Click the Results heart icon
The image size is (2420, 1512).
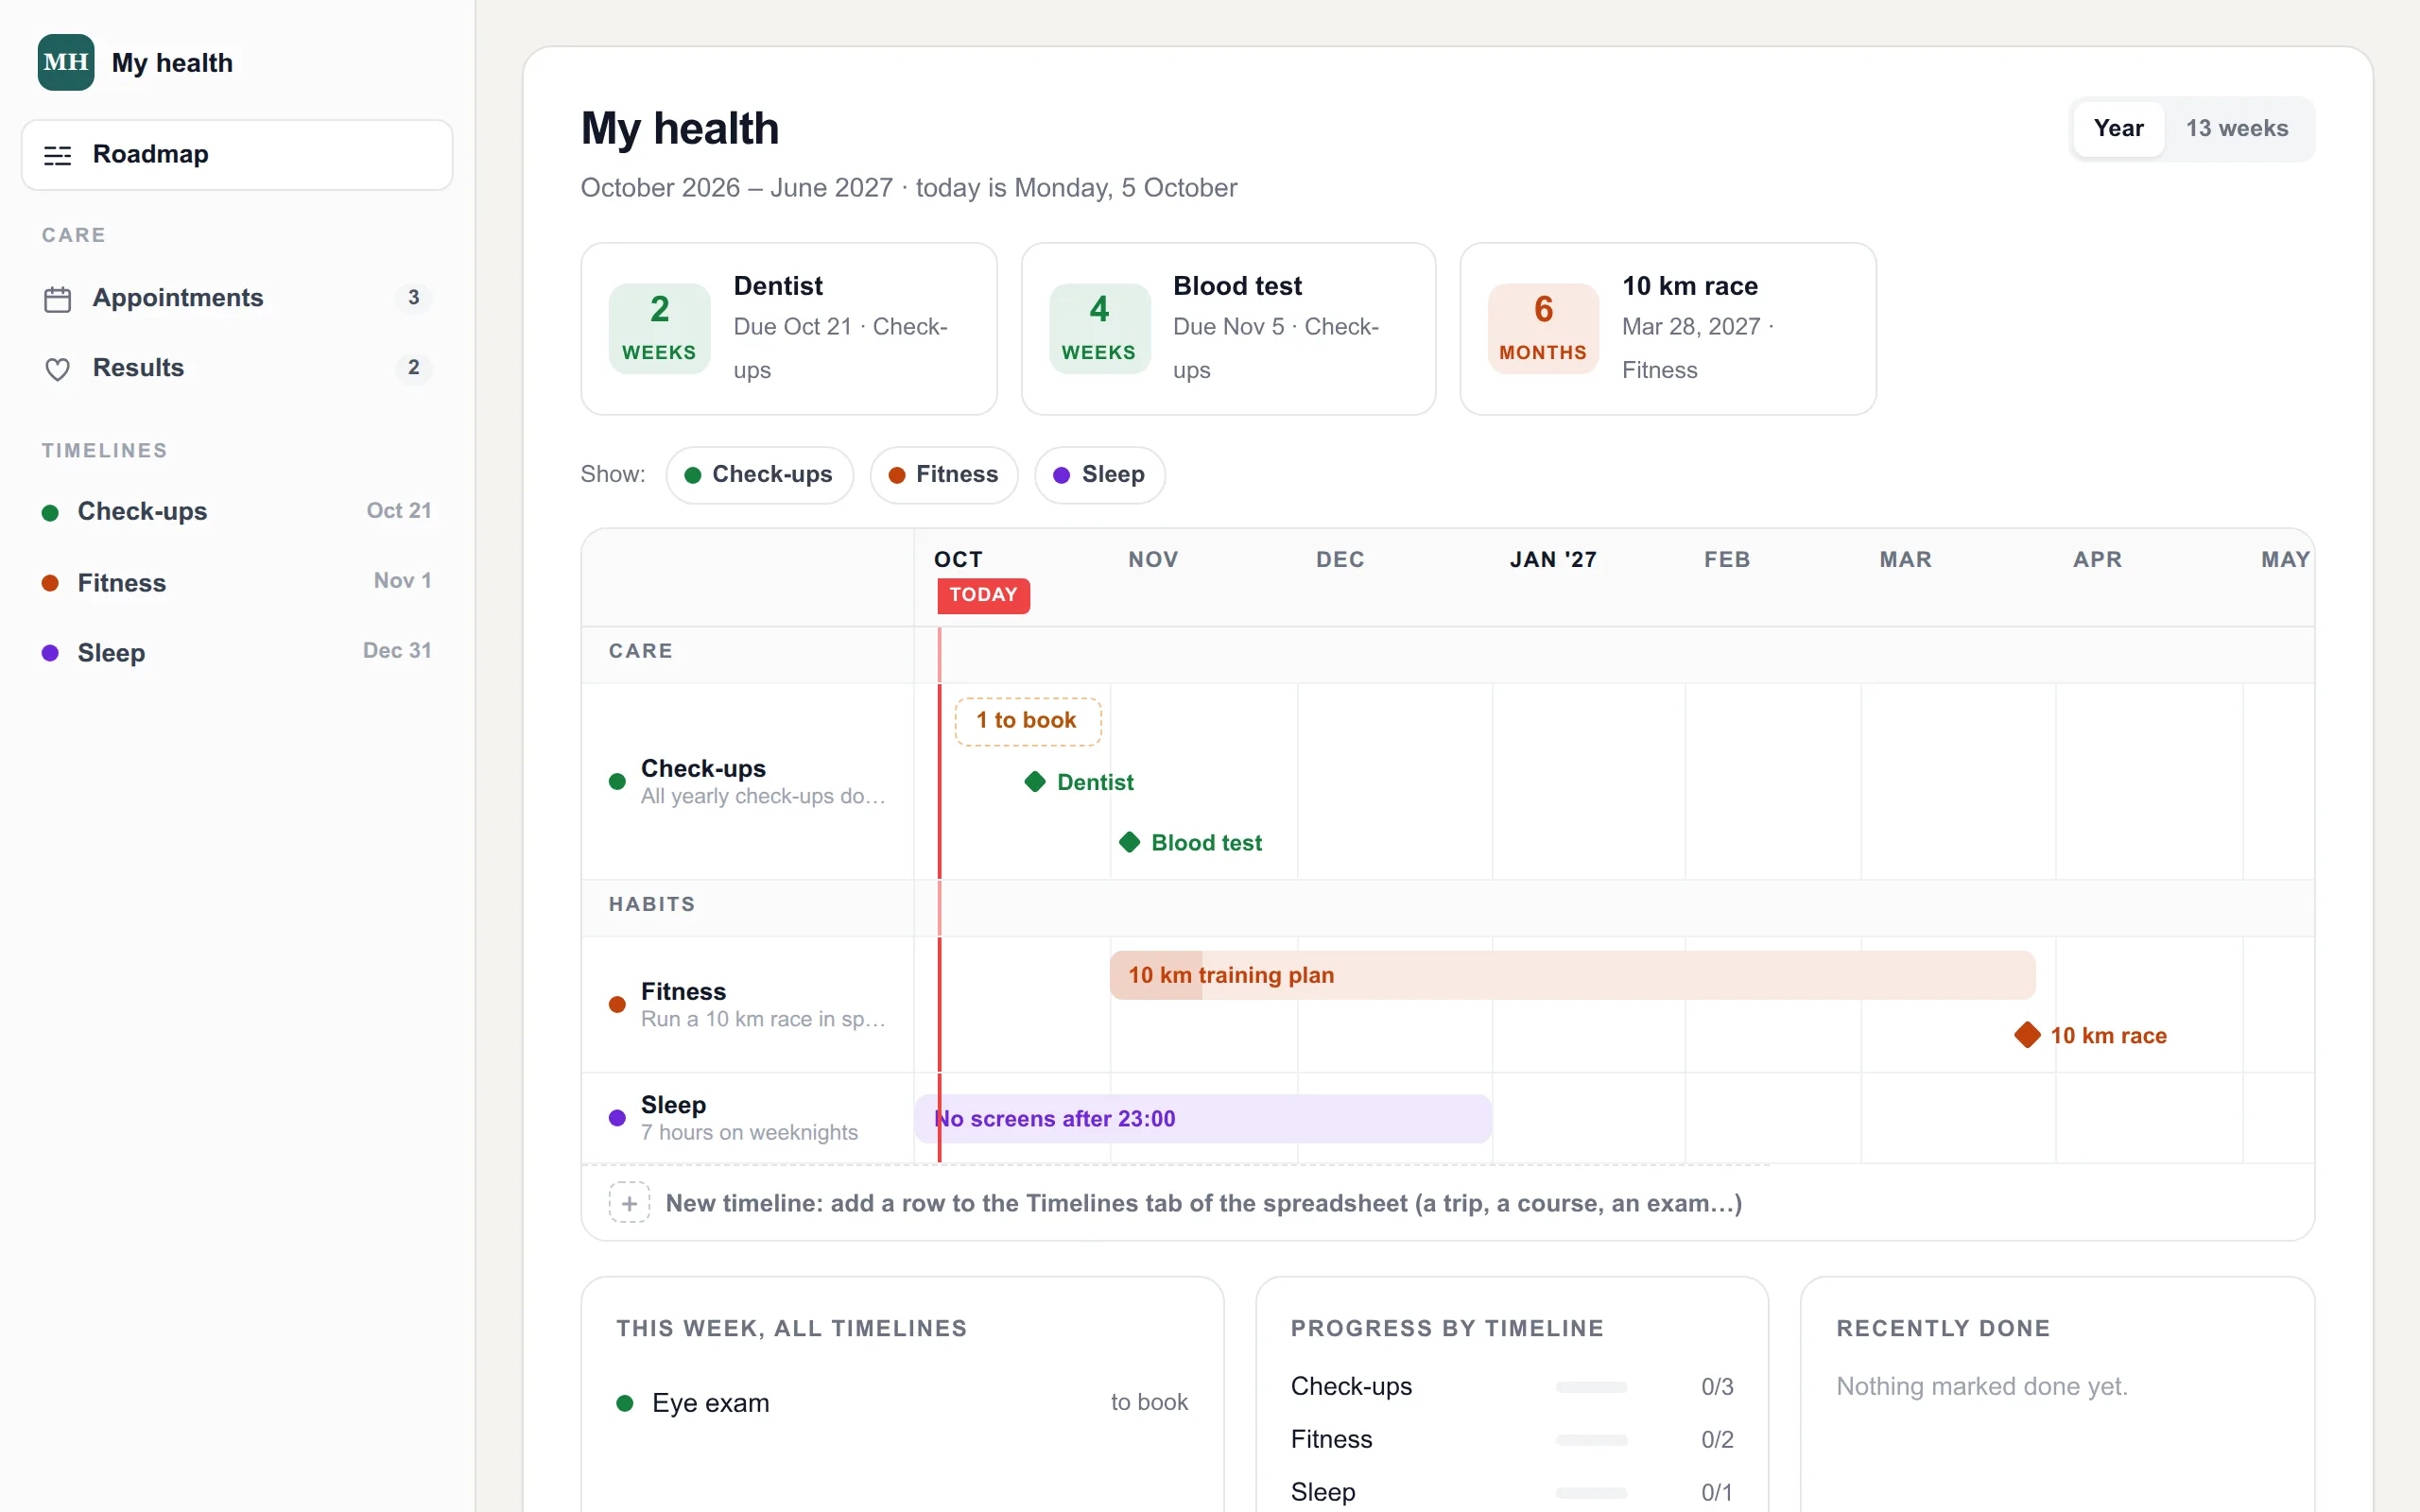[58, 369]
